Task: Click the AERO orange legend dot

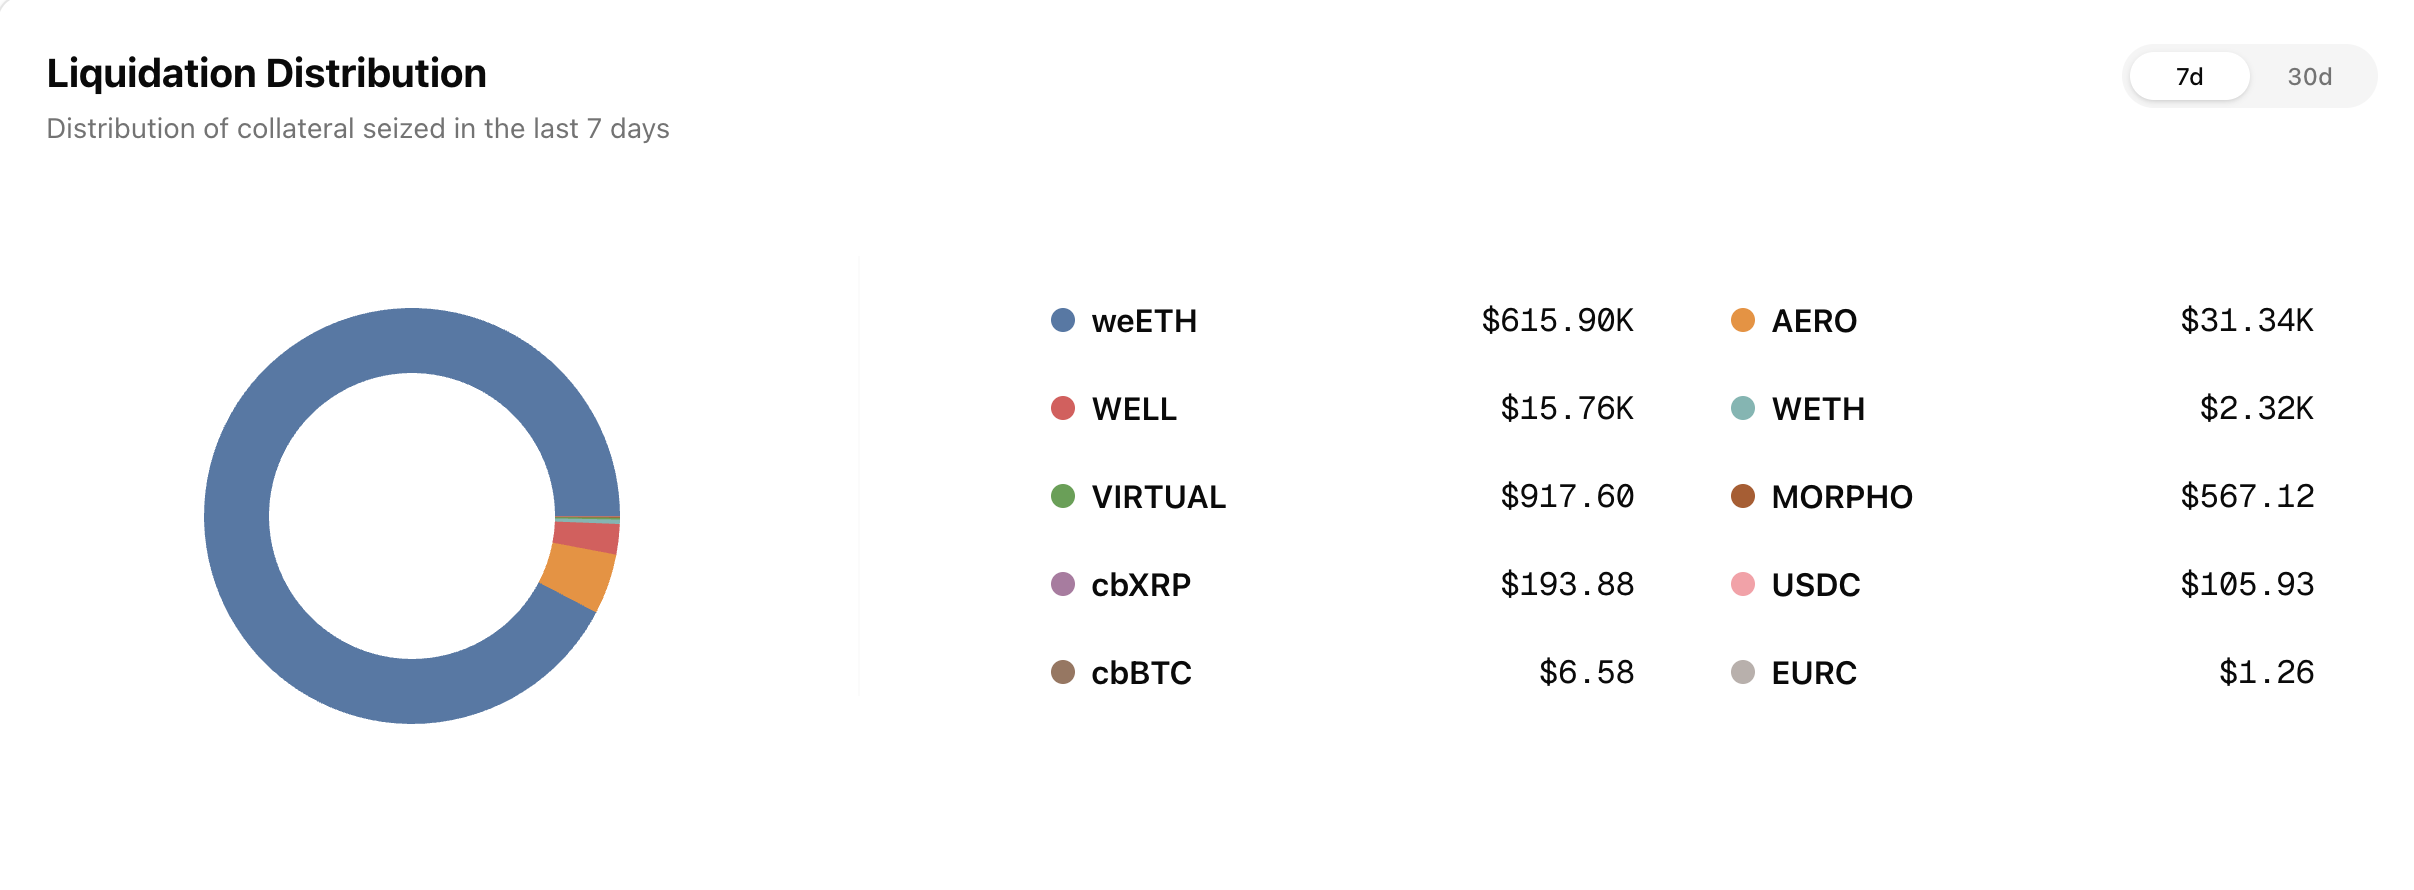Action: point(1743,320)
